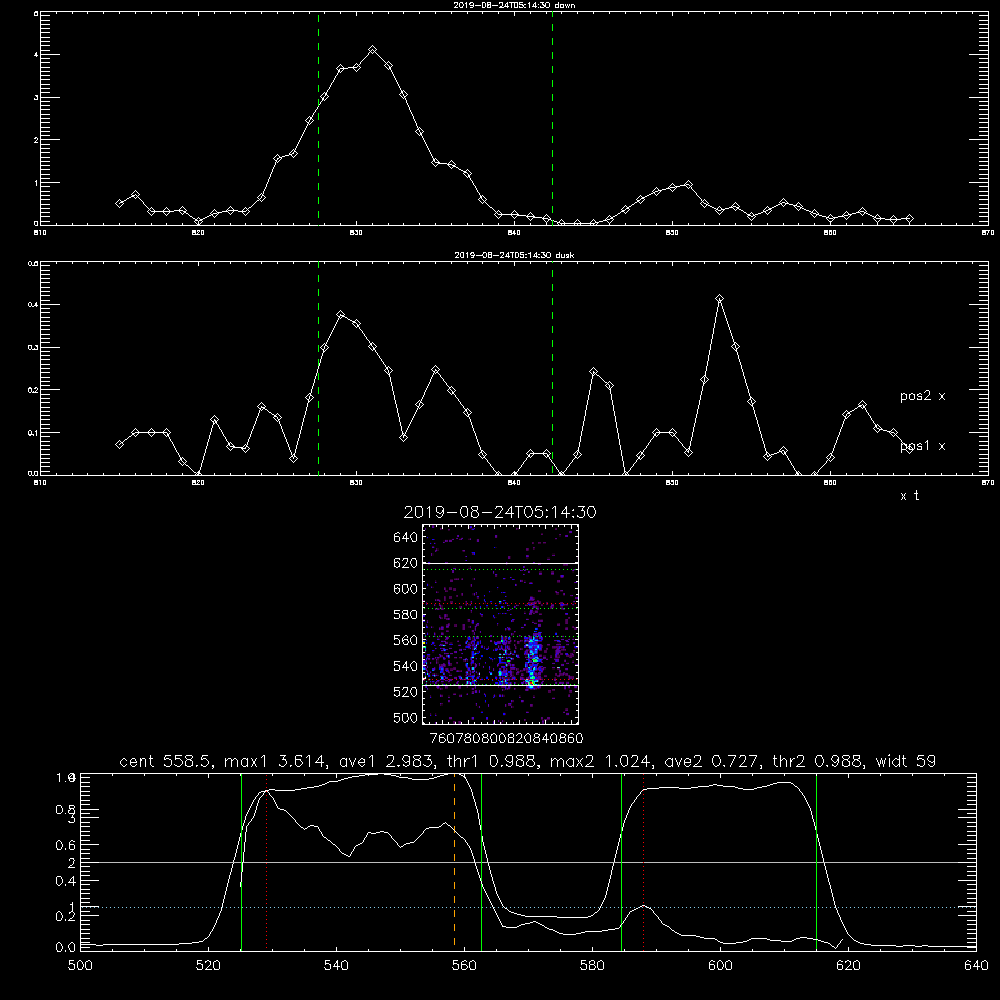
Task: Click the 'pos1 x' label
Action: click(922, 446)
